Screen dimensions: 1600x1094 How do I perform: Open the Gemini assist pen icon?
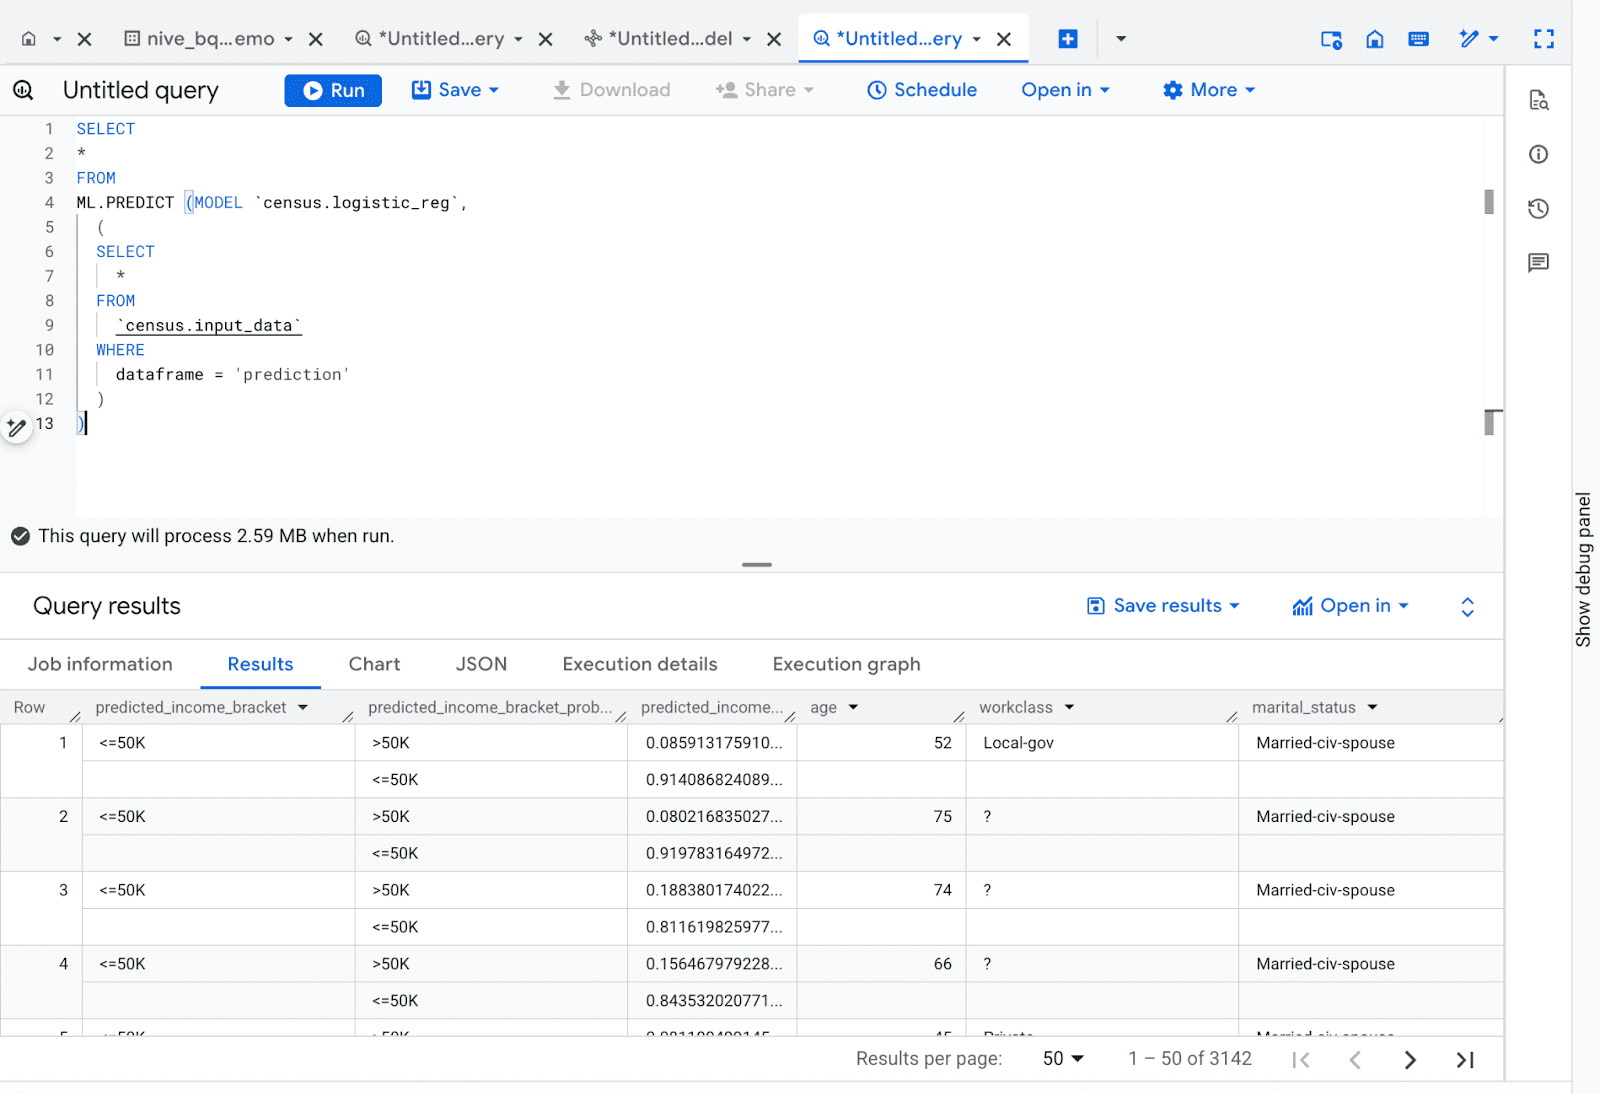[x=1470, y=38]
